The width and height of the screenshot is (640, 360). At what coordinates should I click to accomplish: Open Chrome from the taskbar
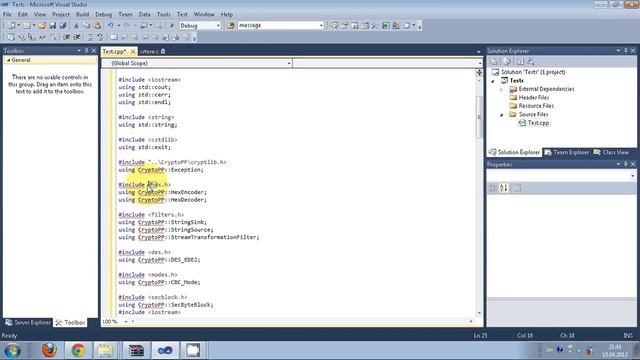78,350
